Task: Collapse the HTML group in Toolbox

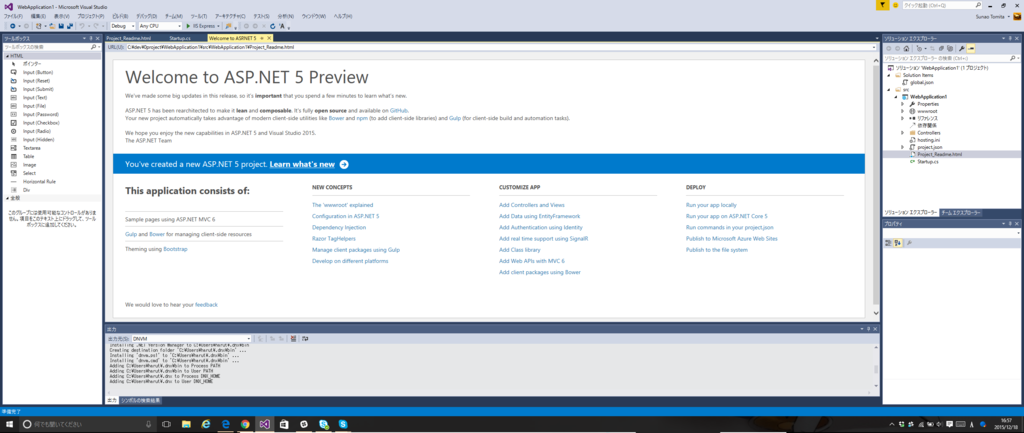Action: 7,56
